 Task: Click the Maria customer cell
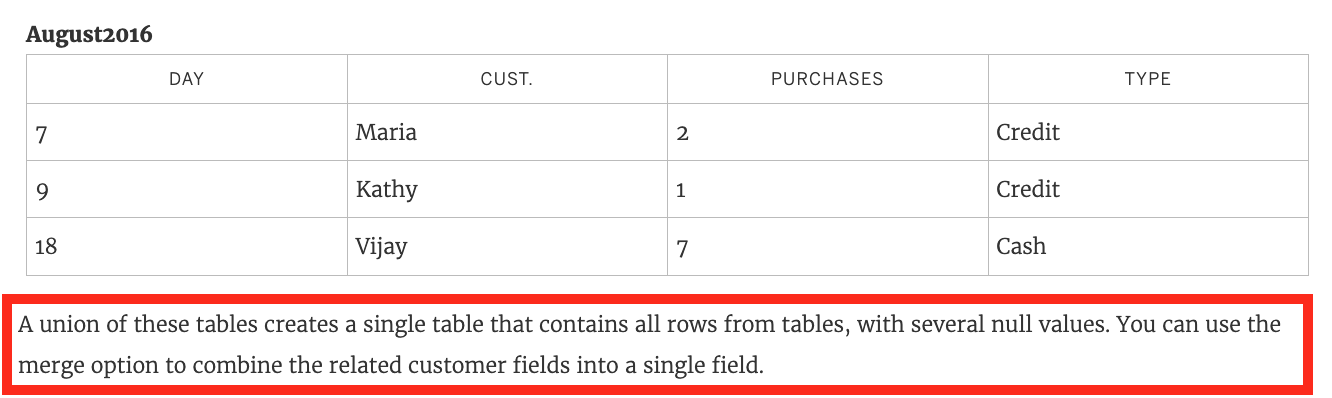(507, 132)
